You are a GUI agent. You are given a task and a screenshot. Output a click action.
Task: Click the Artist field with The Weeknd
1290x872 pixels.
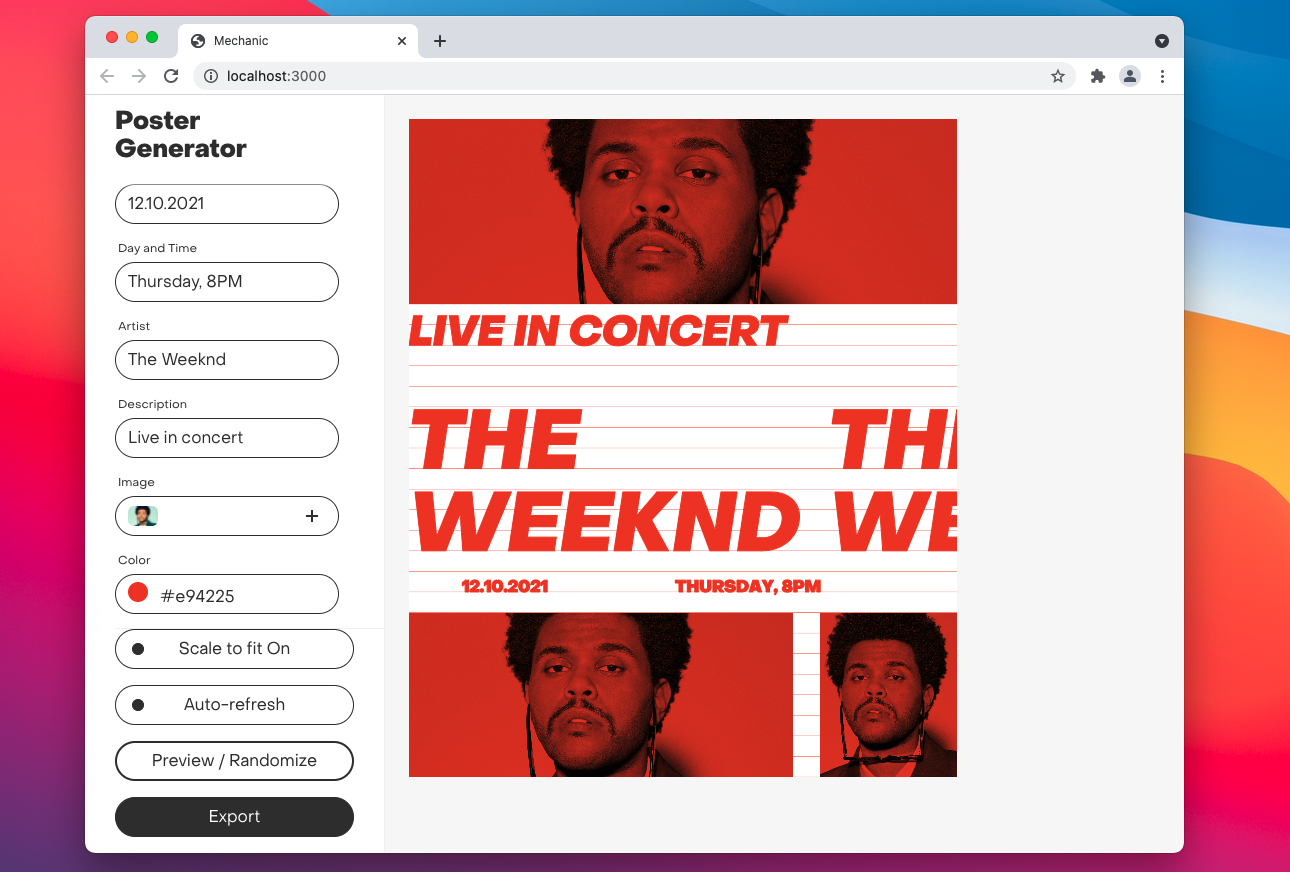227,360
